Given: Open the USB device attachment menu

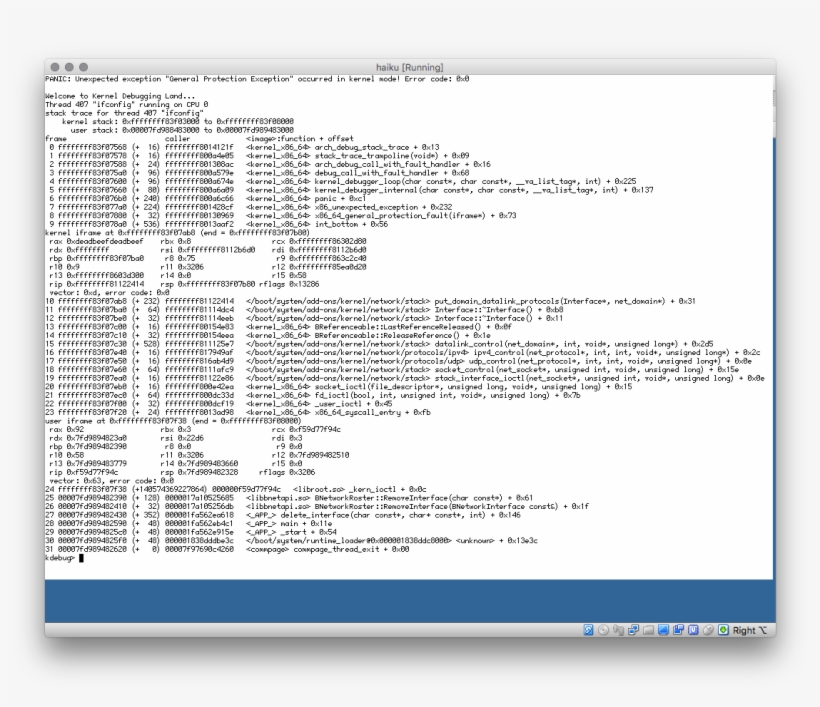Looking at the screenshot, I should point(692,631).
